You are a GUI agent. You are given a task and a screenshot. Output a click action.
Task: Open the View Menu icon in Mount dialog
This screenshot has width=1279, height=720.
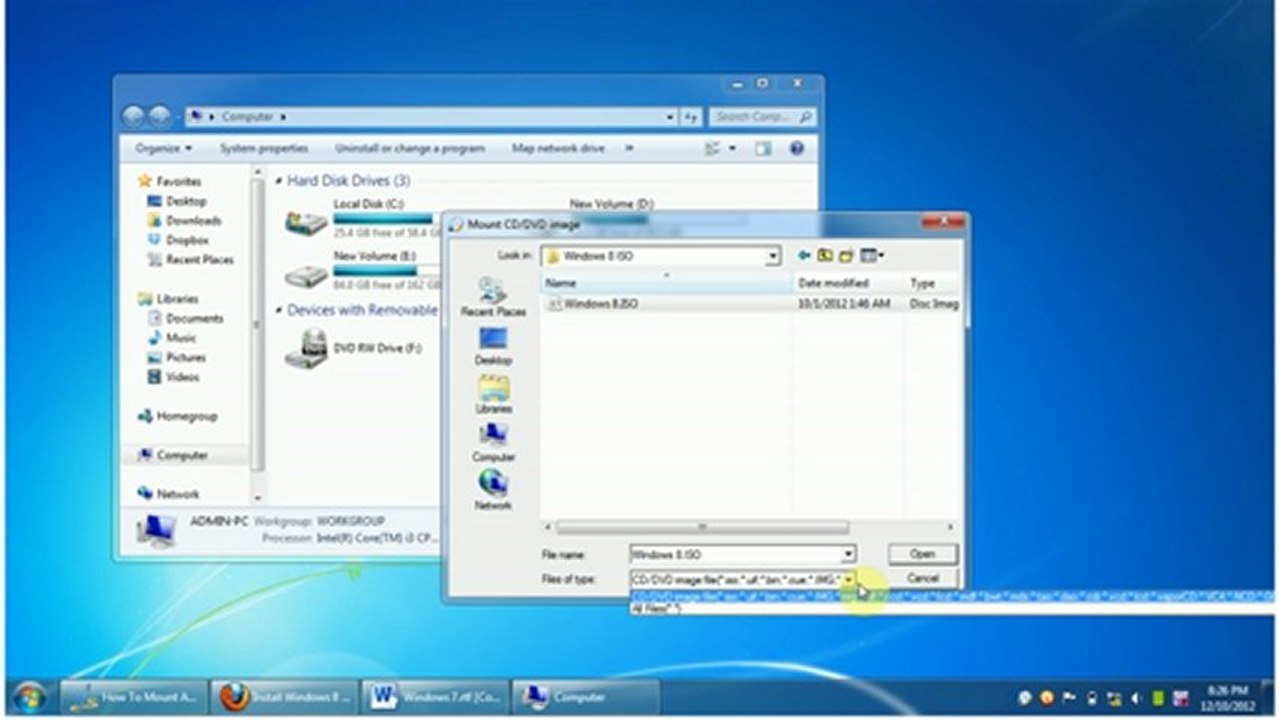tap(872, 256)
